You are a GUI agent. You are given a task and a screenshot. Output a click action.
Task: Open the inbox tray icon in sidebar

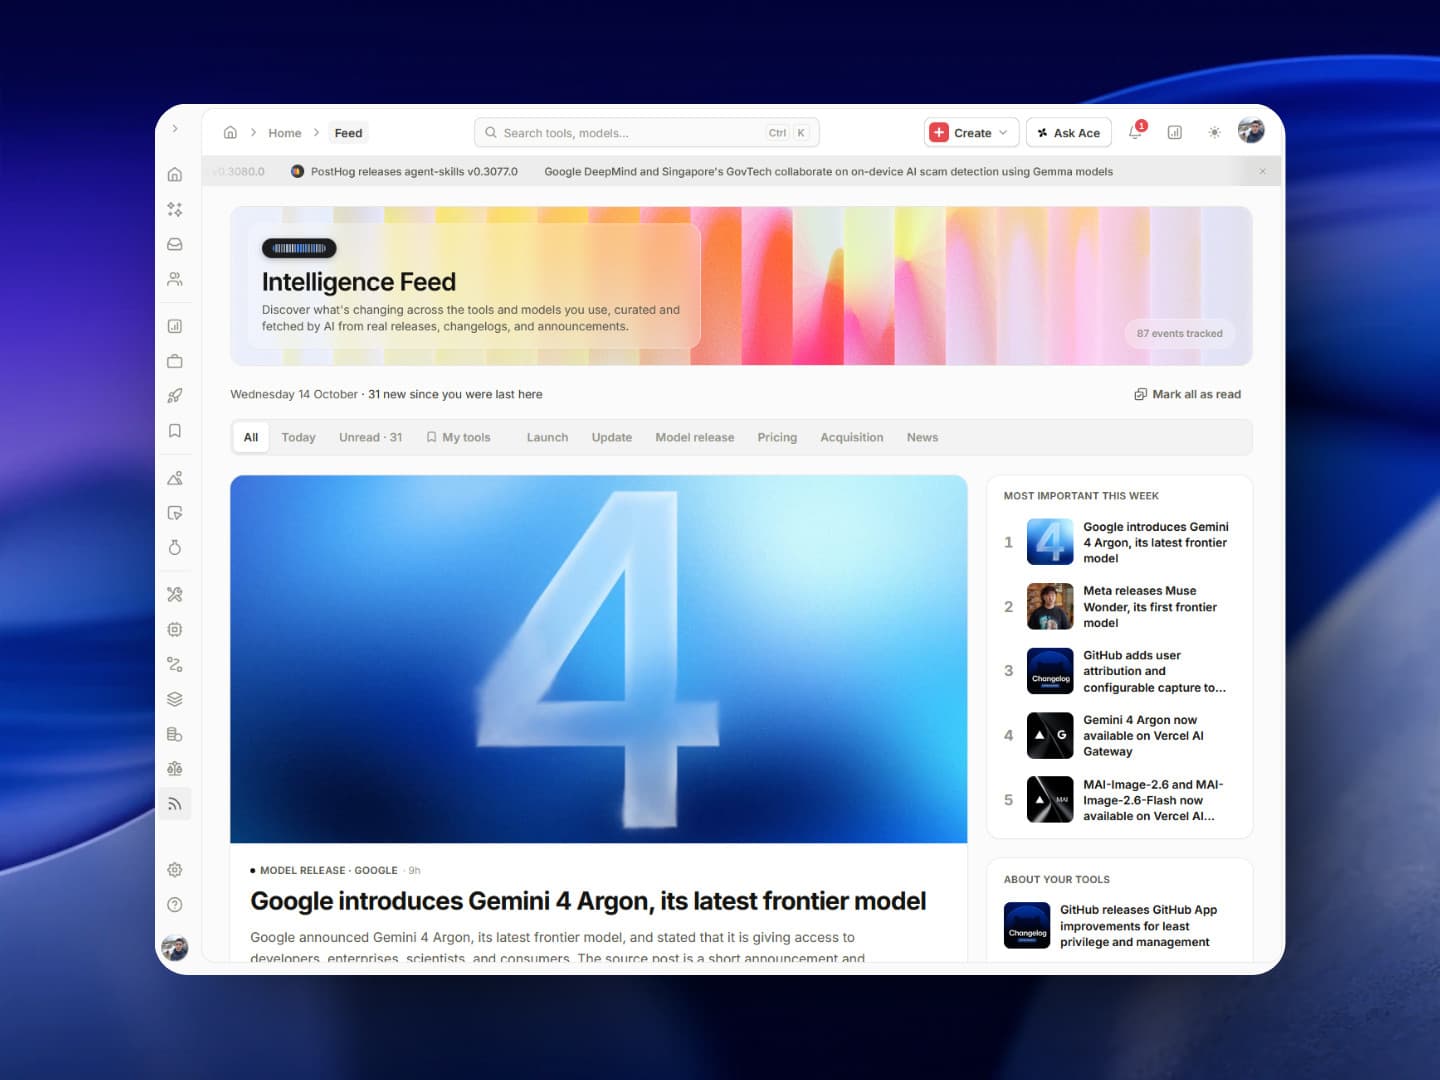pyautogui.click(x=175, y=244)
